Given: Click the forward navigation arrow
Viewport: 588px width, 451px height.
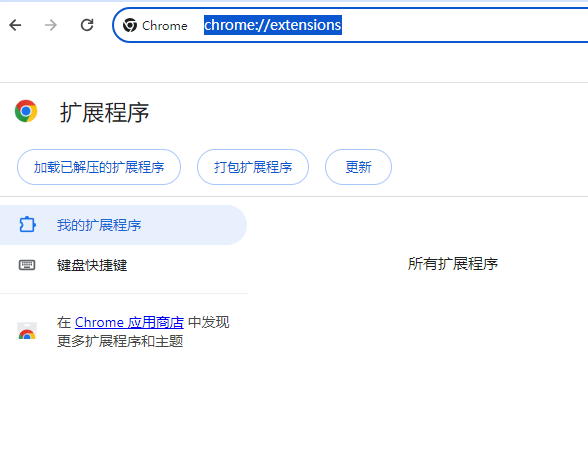Looking at the screenshot, I should tap(51, 25).
